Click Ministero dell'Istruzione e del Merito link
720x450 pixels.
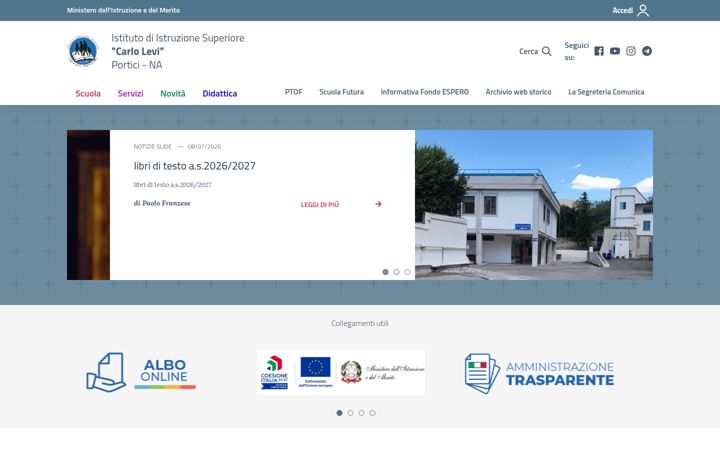point(124,10)
